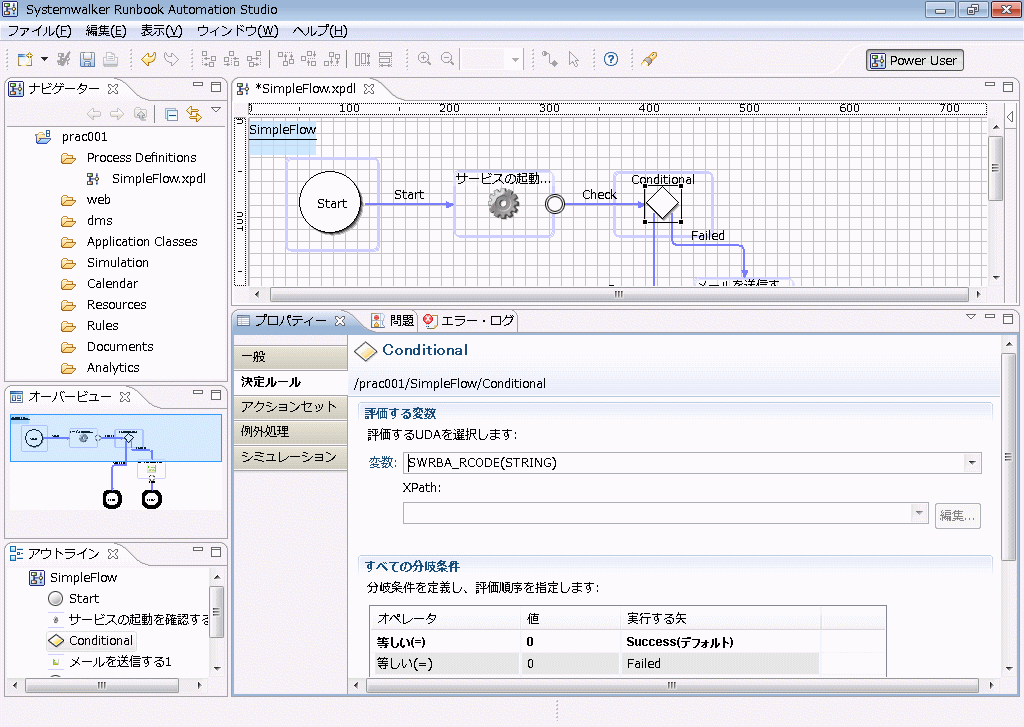Click the 編集... button
Viewport: 1024px width, 727px height.
(x=957, y=515)
